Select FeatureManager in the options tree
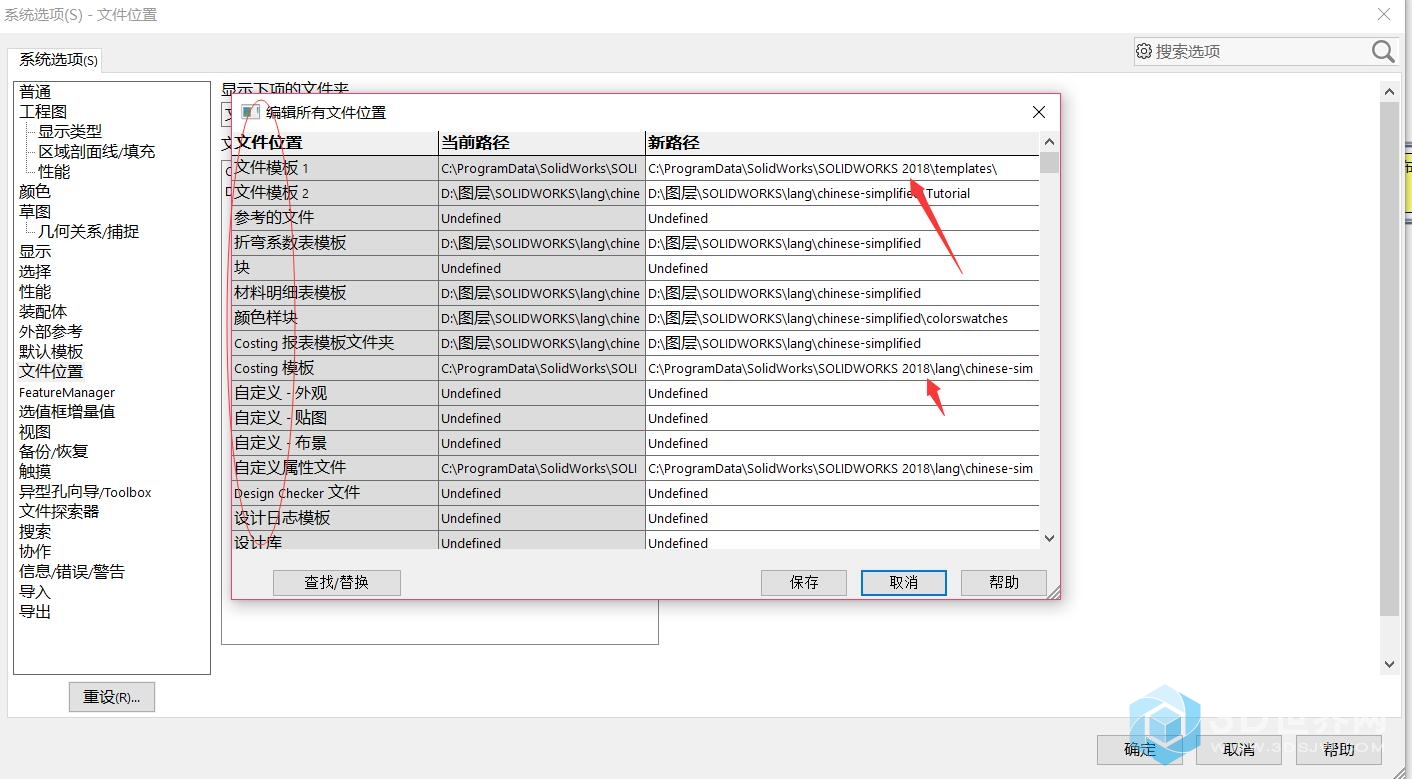This screenshot has height=779, width=1412. click(x=67, y=392)
